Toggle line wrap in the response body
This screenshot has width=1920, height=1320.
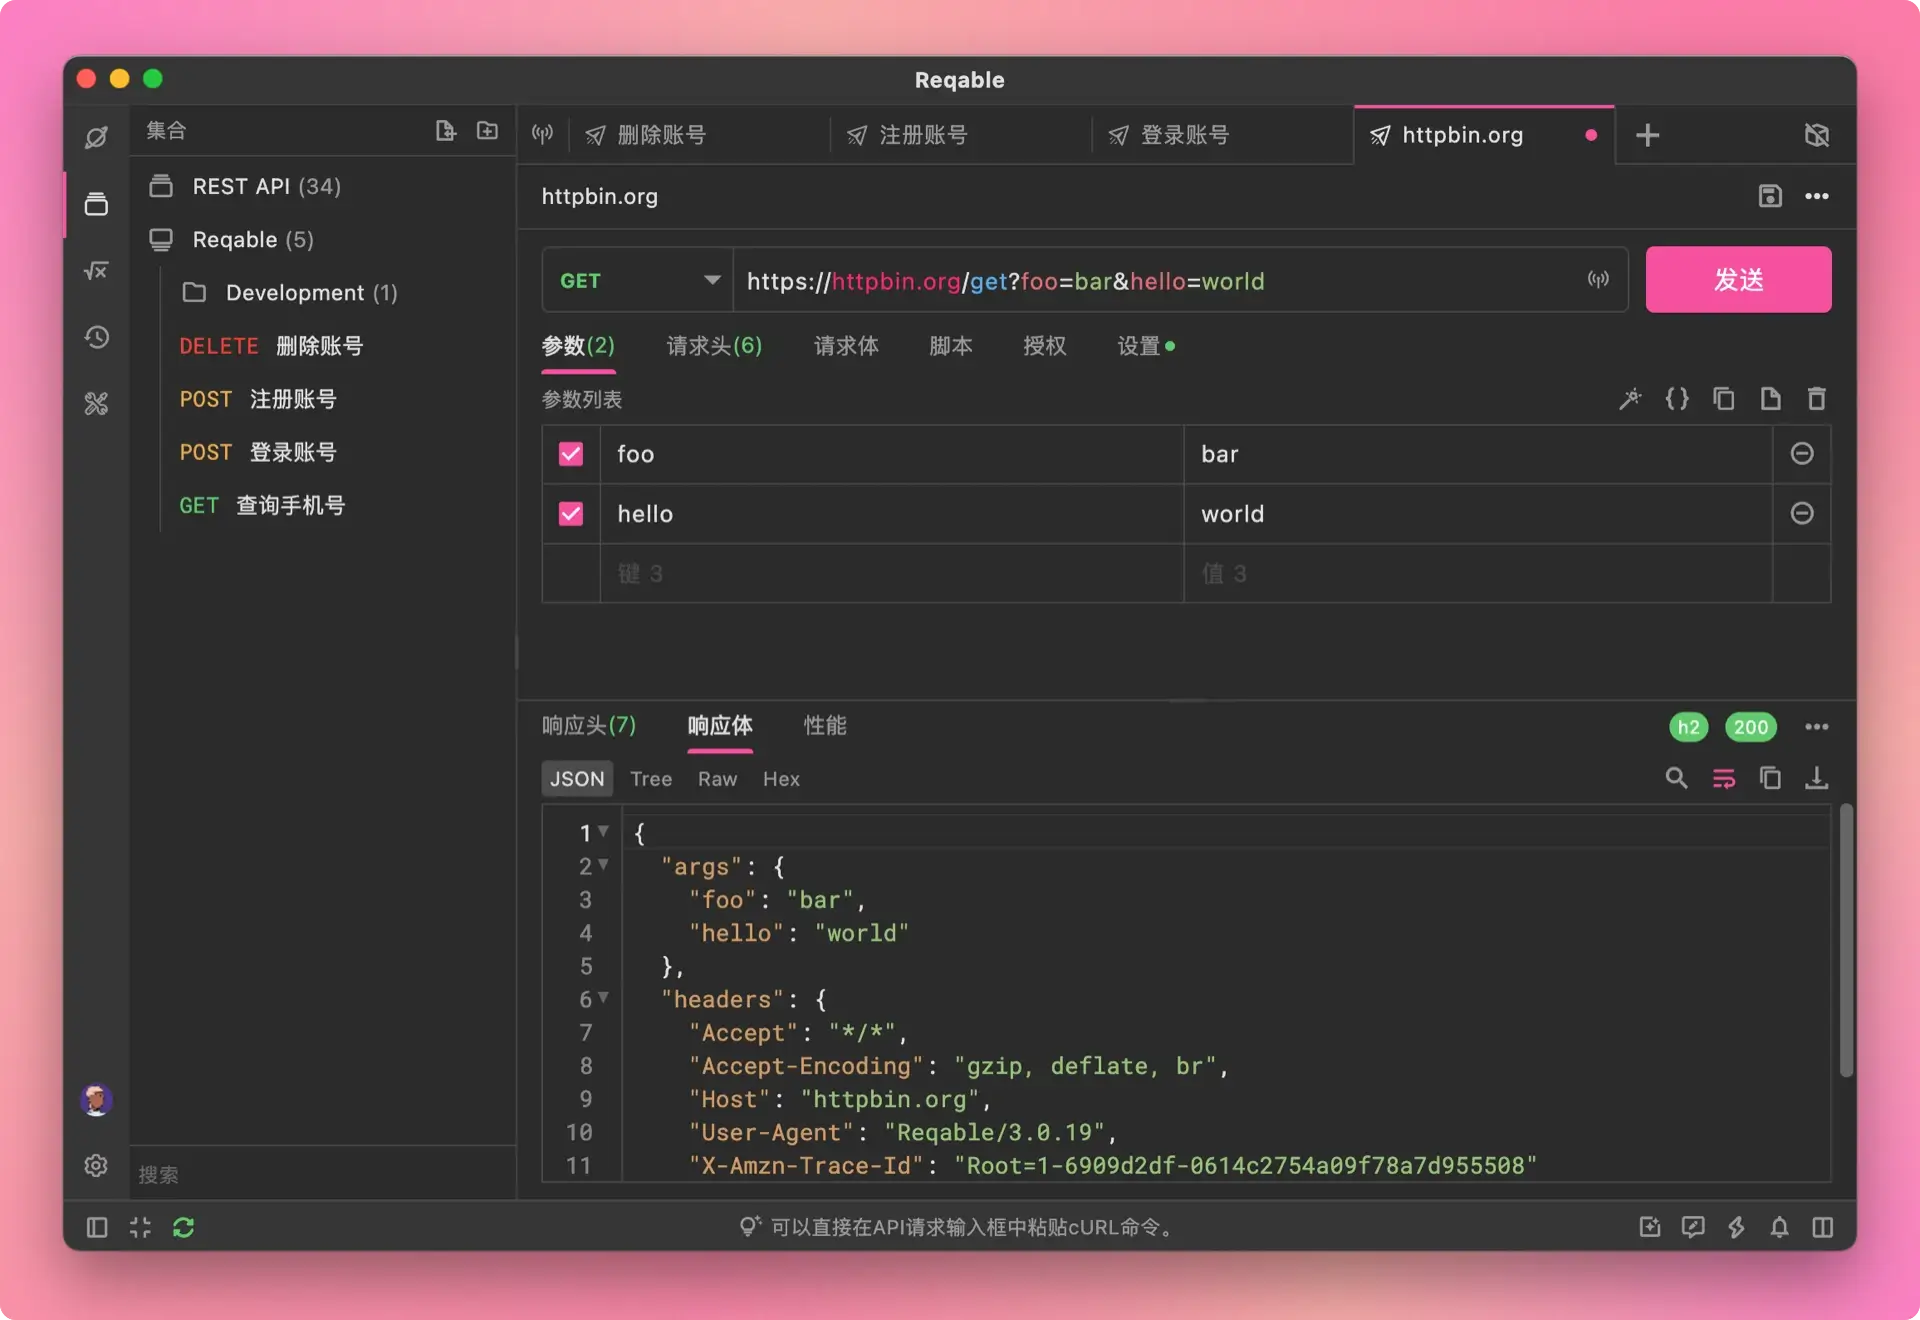1723,778
